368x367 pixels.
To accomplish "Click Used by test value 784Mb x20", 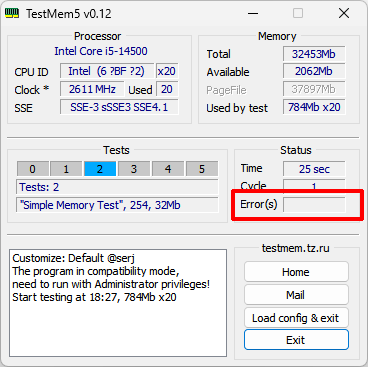I will pos(314,107).
